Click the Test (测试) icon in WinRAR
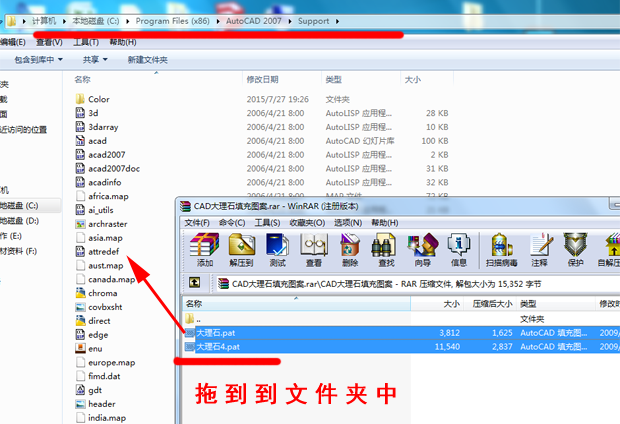The height and width of the screenshot is (424, 620). pos(277,250)
